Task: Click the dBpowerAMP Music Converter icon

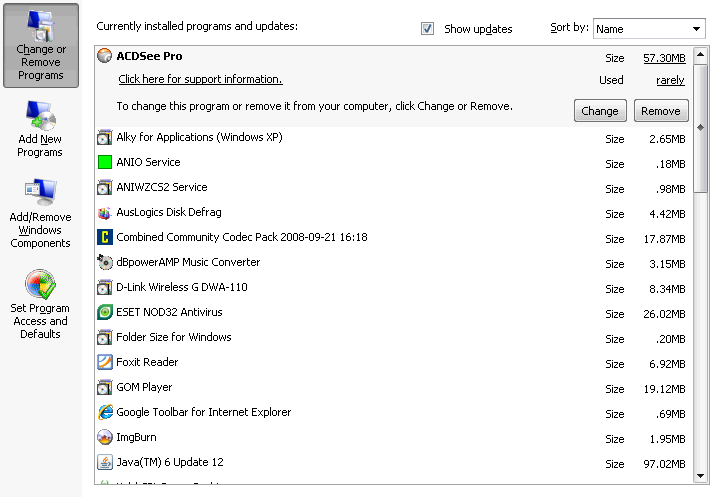Action: point(105,262)
